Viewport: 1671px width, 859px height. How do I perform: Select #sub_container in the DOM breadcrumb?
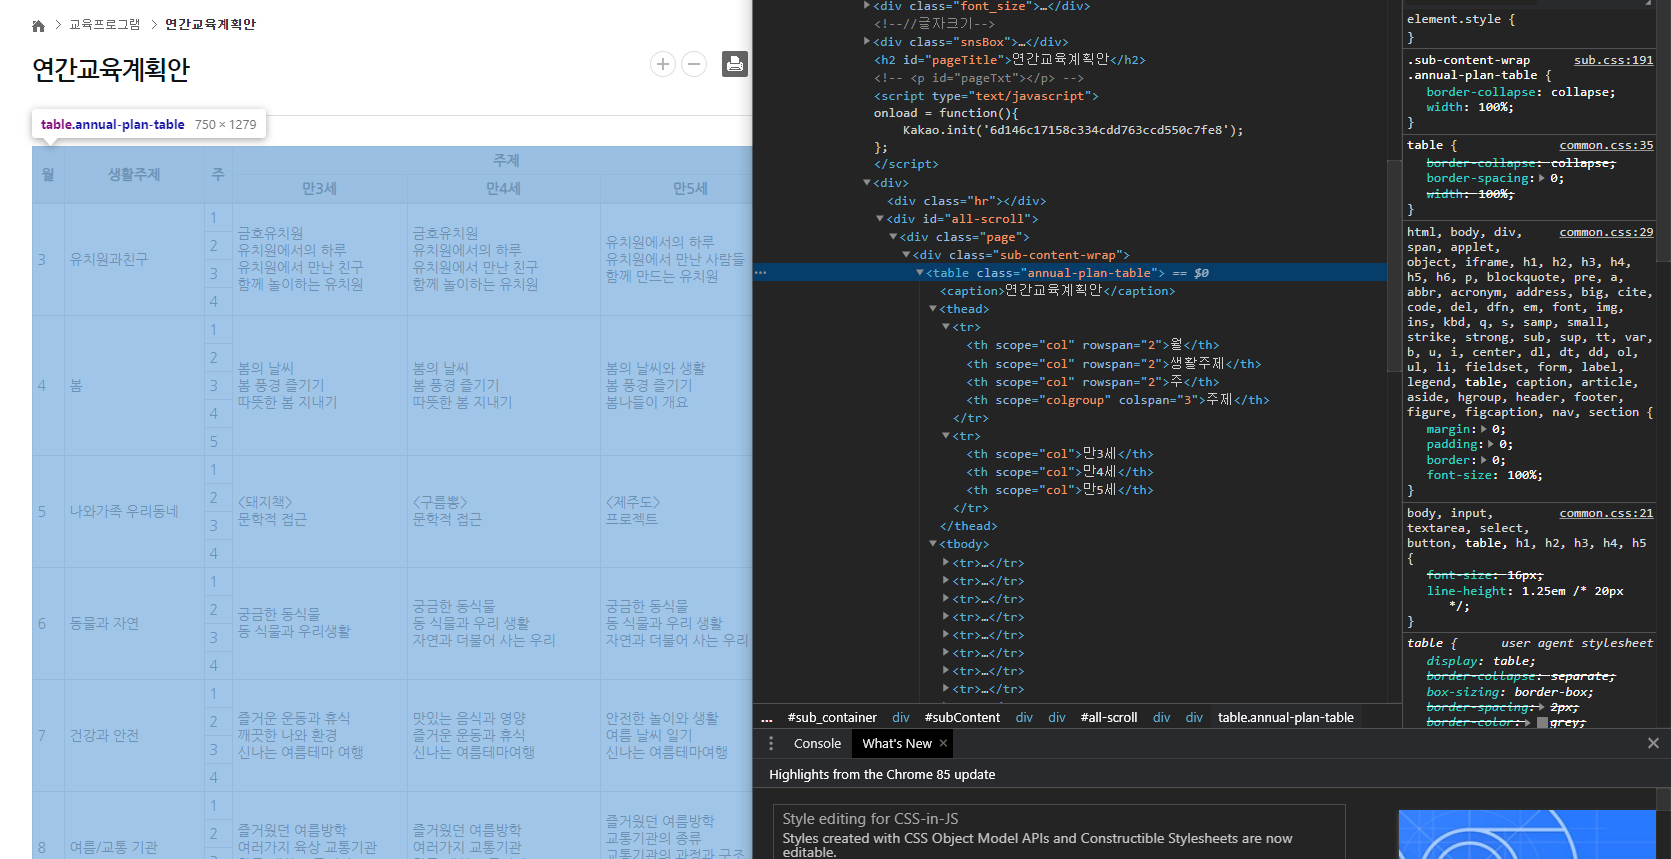pos(831,717)
